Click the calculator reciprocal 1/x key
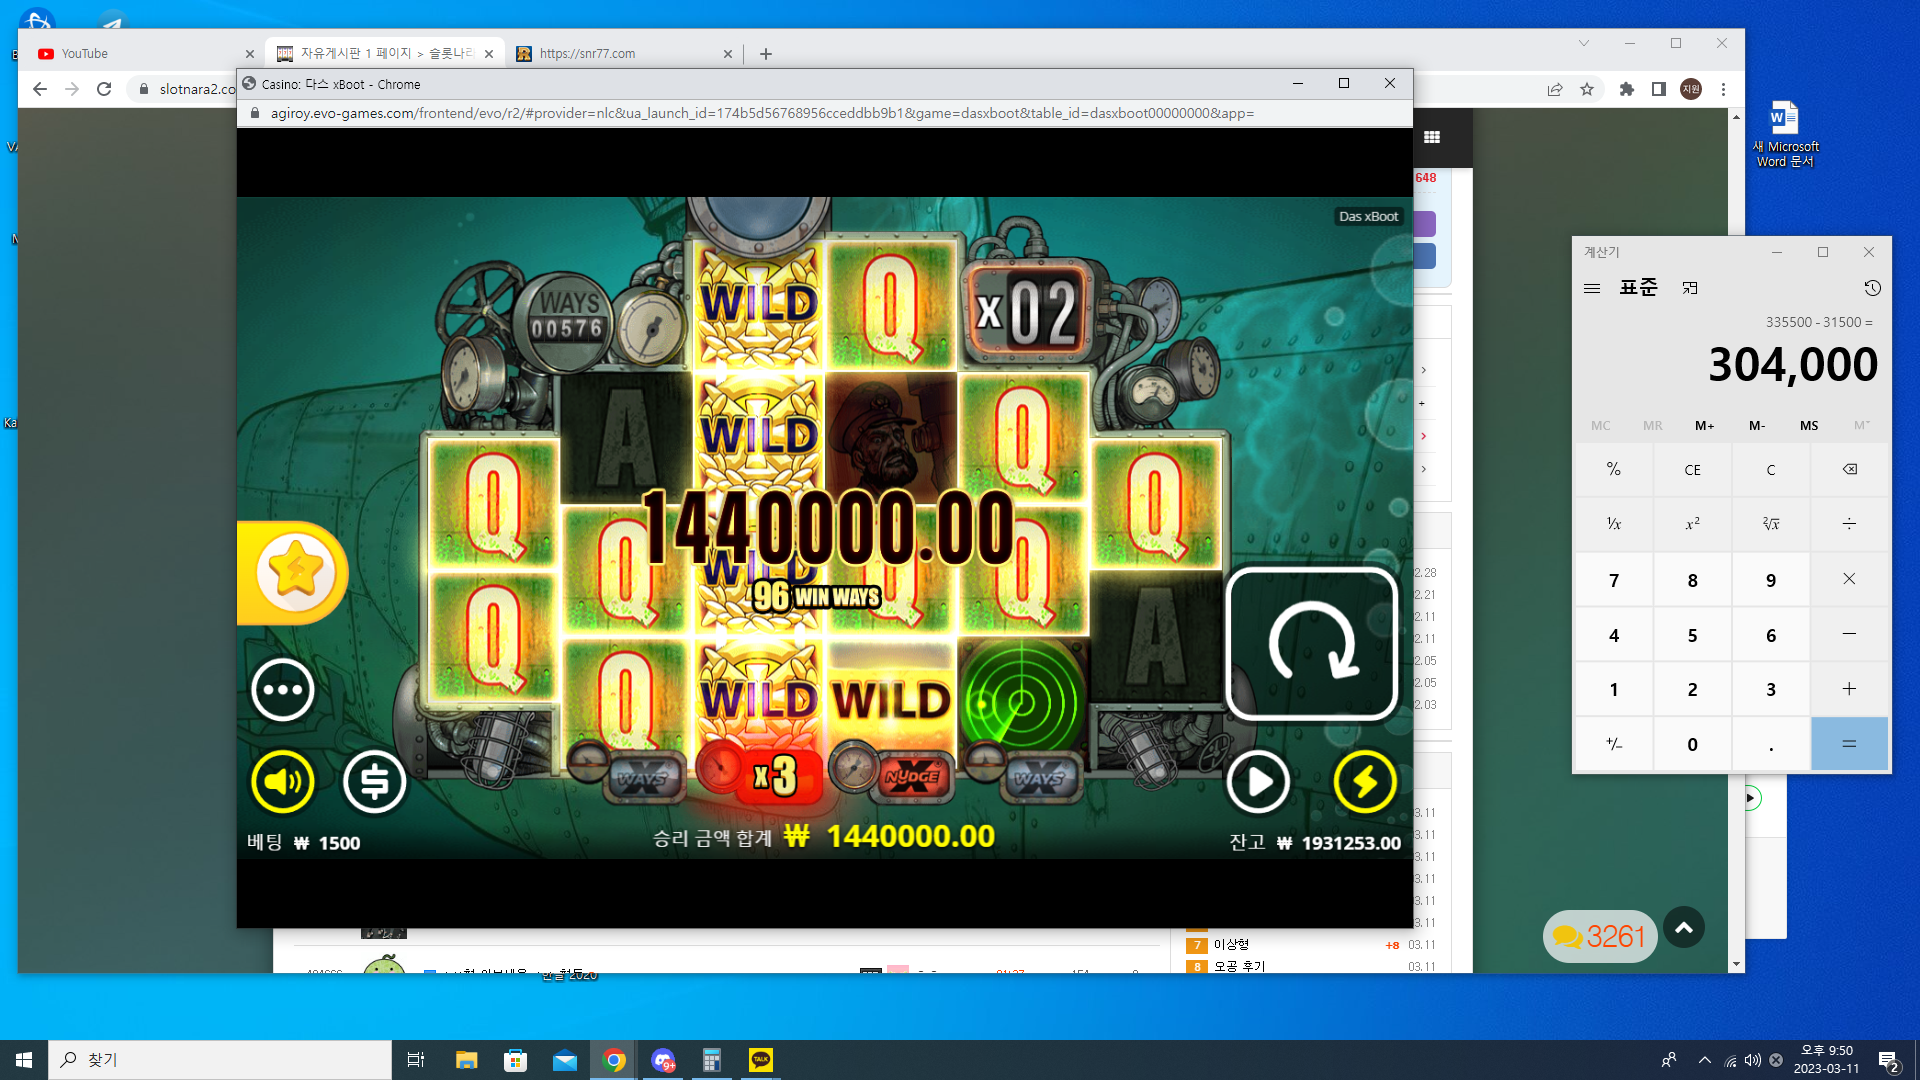This screenshot has width=1920, height=1080. 1614,524
